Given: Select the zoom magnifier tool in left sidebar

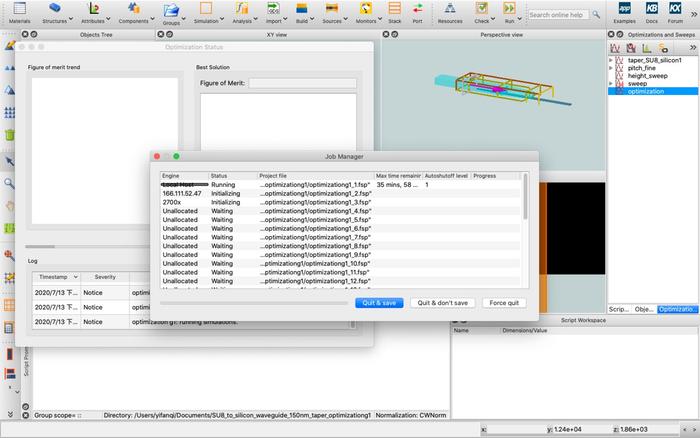Looking at the screenshot, I should [9, 183].
